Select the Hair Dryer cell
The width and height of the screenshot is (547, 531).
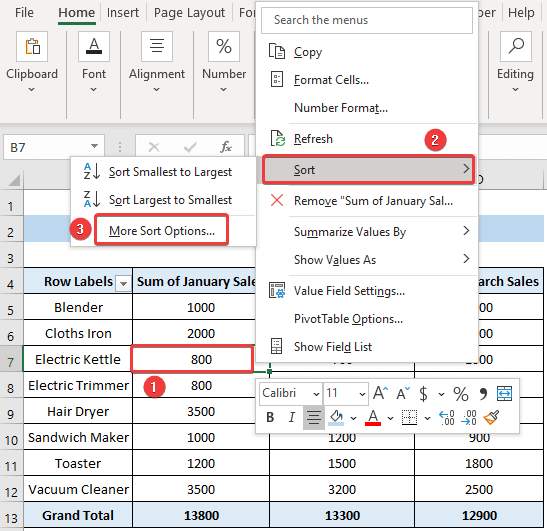(78, 411)
